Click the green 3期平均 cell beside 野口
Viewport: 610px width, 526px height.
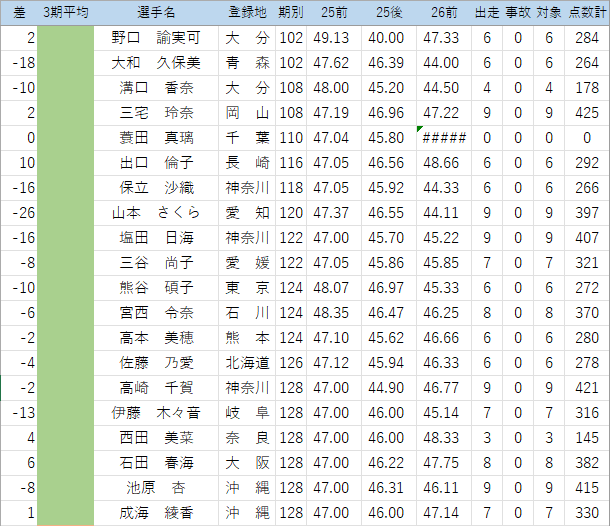66,37
